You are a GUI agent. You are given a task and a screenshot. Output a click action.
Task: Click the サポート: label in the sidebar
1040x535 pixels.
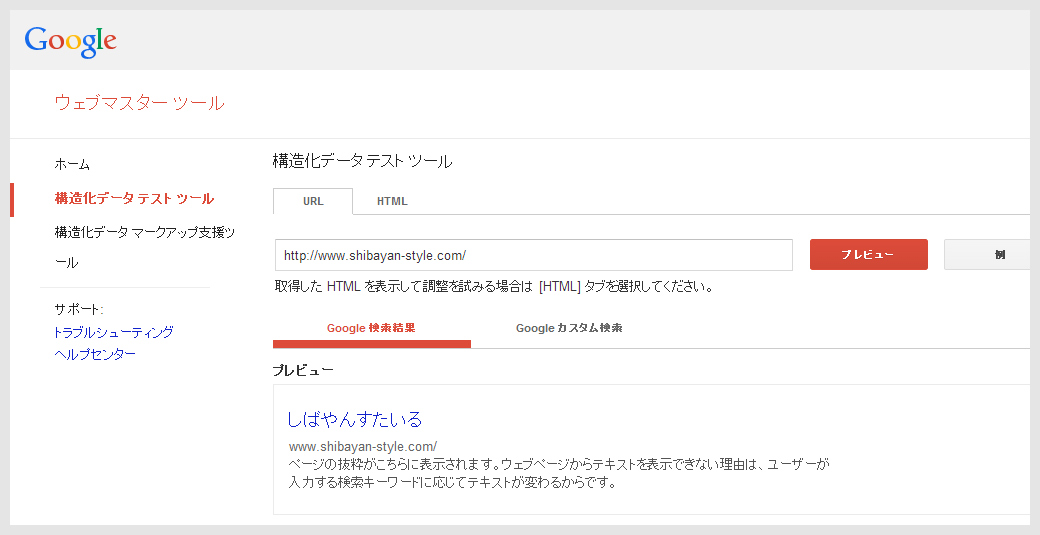click(x=79, y=309)
